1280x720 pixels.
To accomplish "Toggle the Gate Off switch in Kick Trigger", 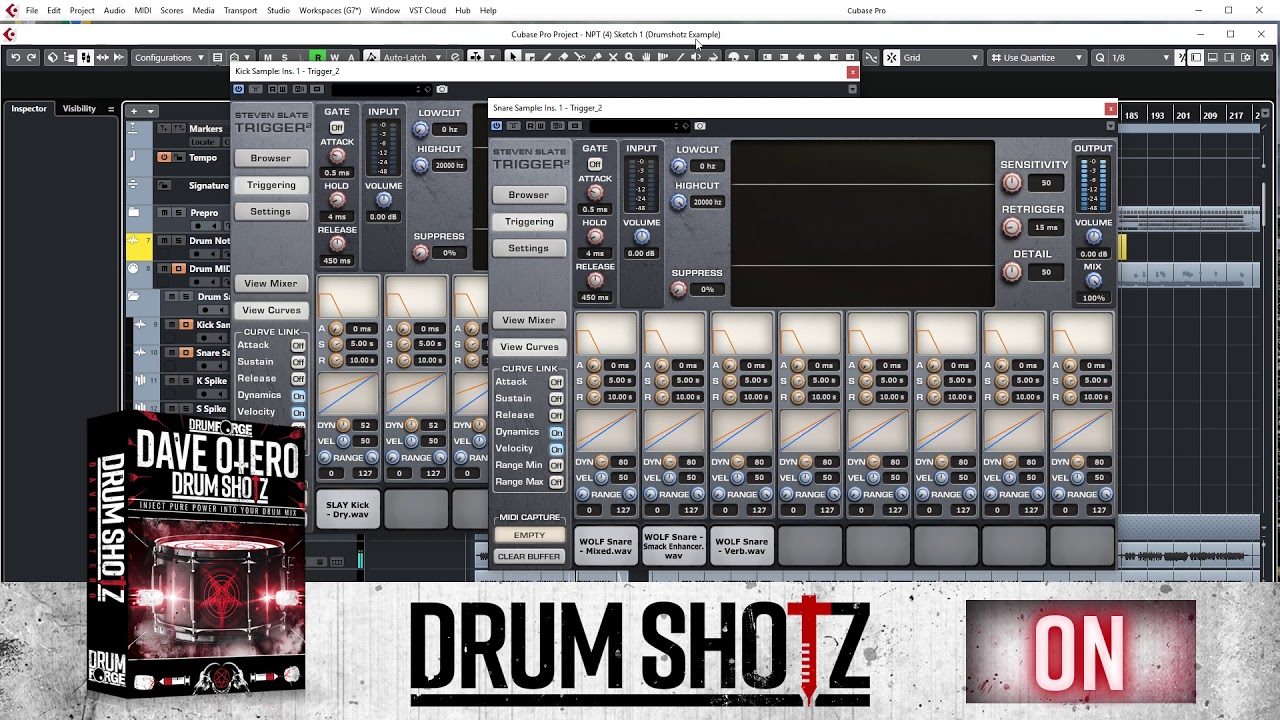I will (337, 128).
